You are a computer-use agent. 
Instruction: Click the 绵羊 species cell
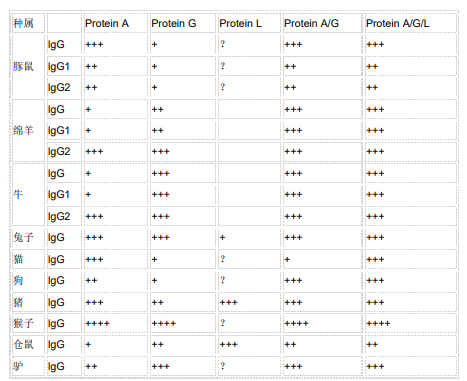pyautogui.click(x=28, y=130)
